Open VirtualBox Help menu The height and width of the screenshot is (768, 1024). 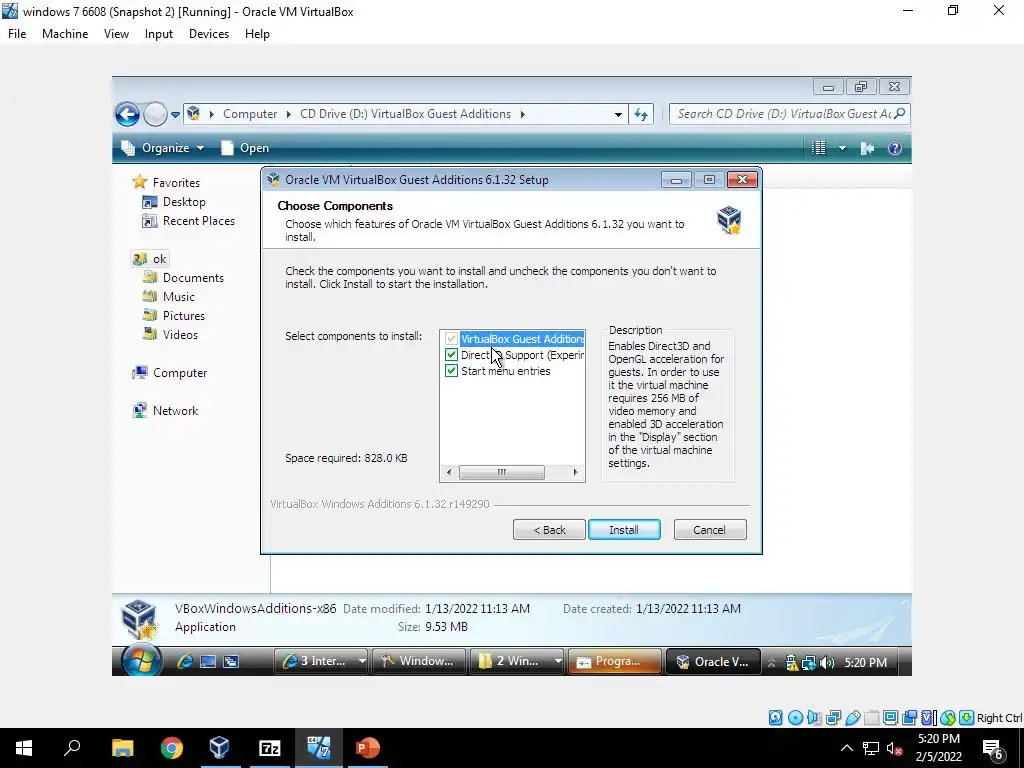(x=257, y=34)
